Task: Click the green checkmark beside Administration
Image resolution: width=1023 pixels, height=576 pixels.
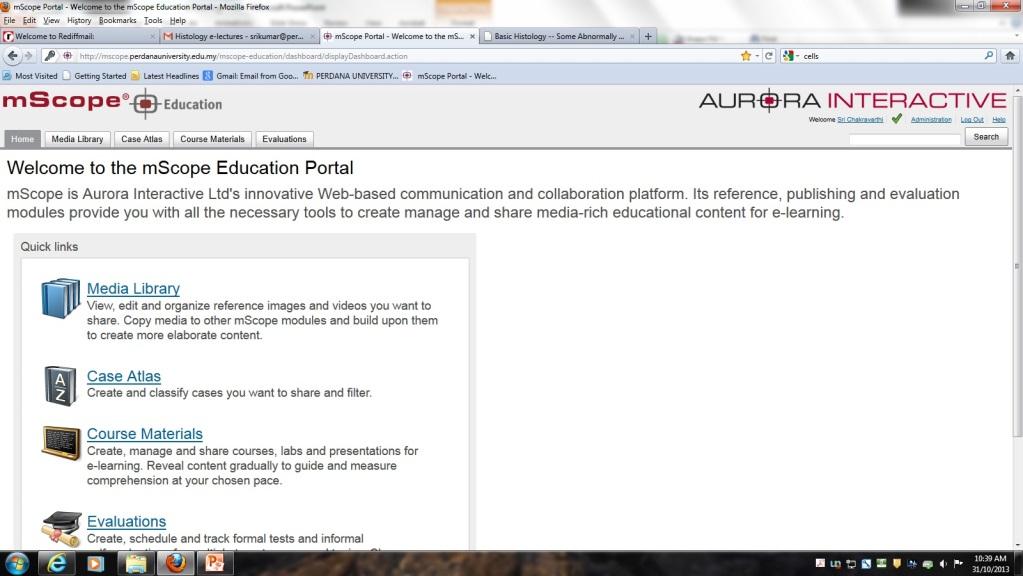Action: coord(897,119)
